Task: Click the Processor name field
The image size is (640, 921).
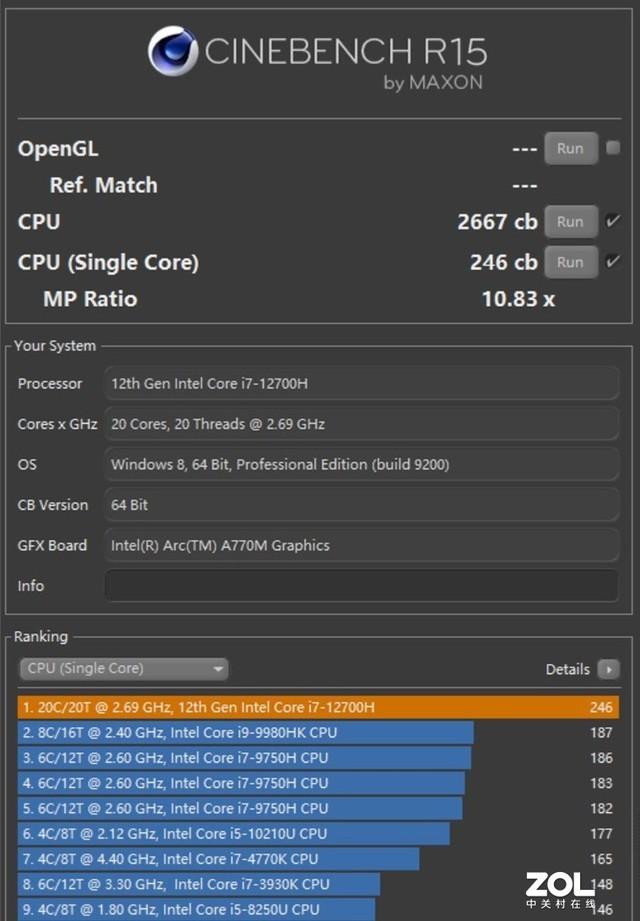Action: coord(361,384)
